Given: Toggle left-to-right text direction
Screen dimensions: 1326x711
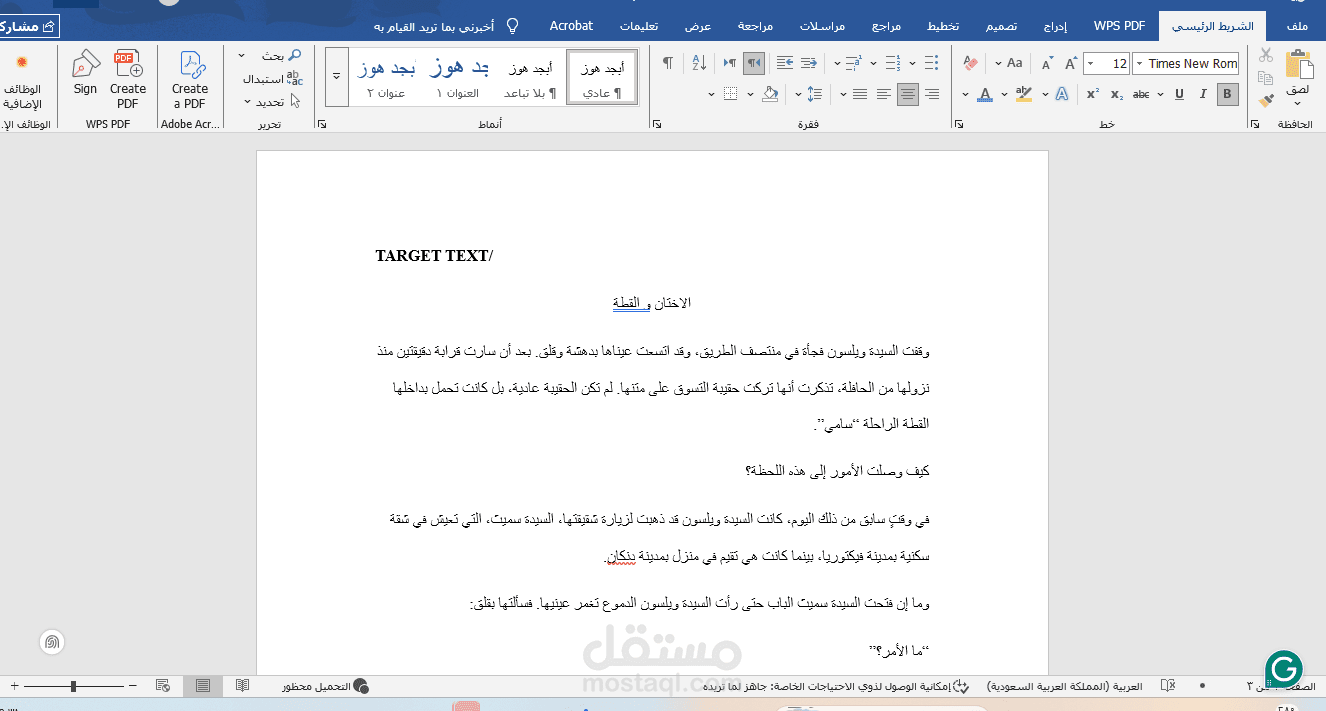Looking at the screenshot, I should pos(730,63).
